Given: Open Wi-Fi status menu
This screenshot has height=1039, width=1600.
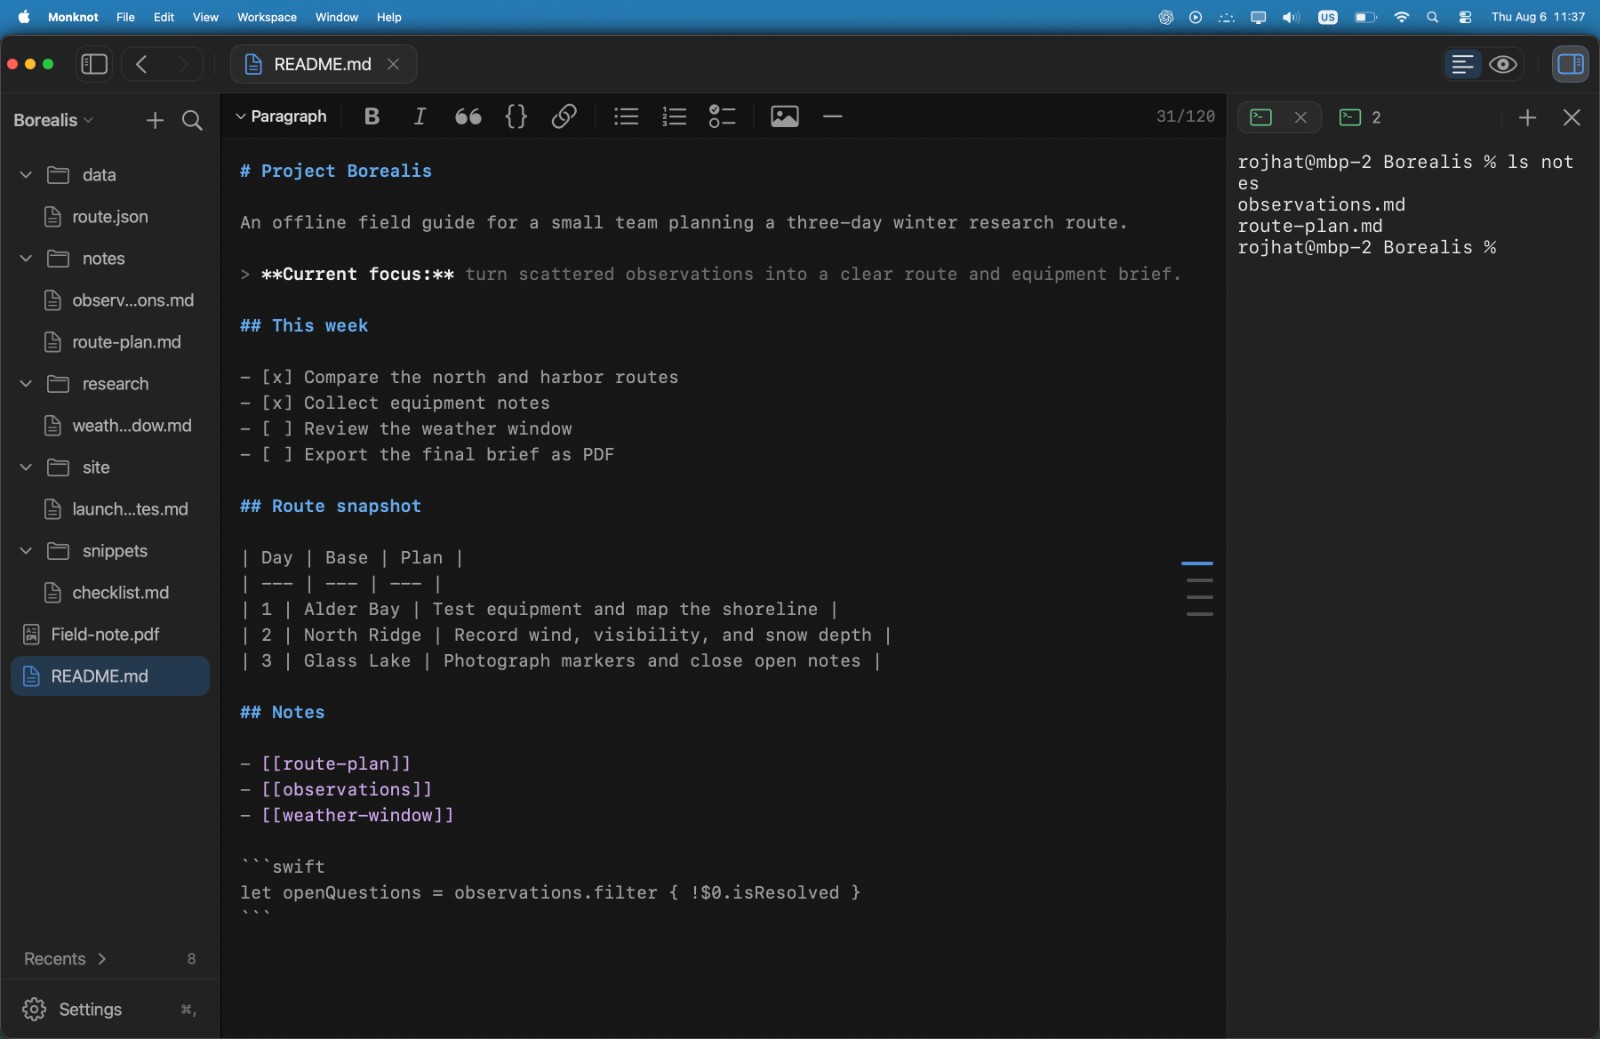Looking at the screenshot, I should pyautogui.click(x=1401, y=17).
